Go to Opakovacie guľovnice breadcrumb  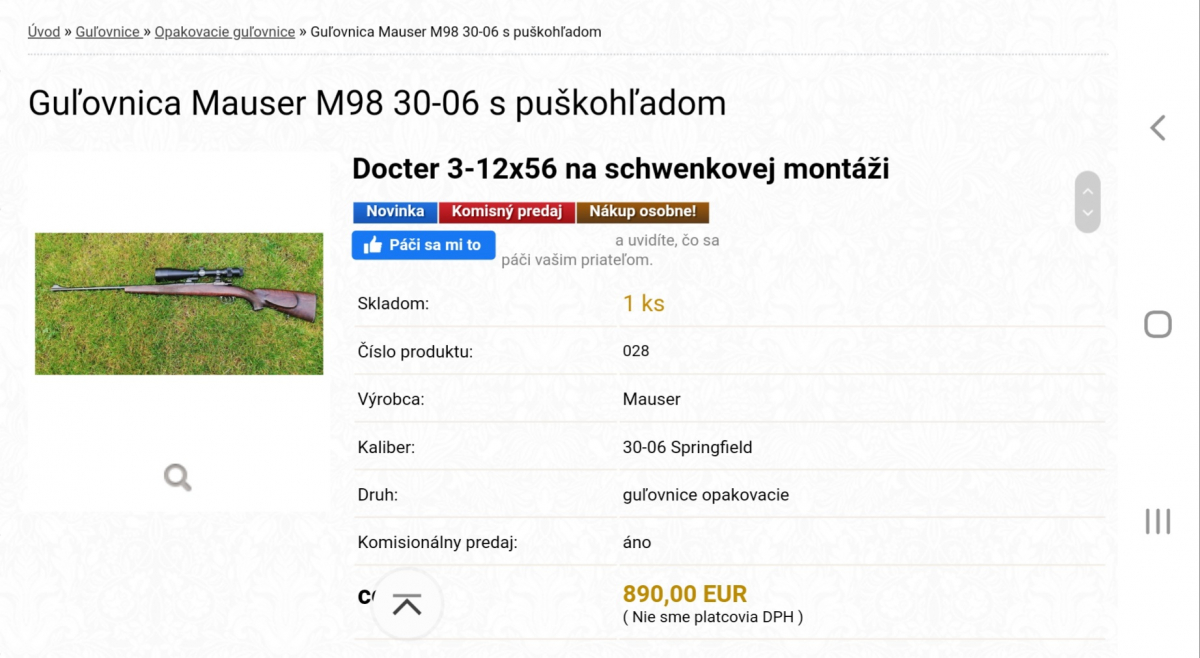pos(225,32)
